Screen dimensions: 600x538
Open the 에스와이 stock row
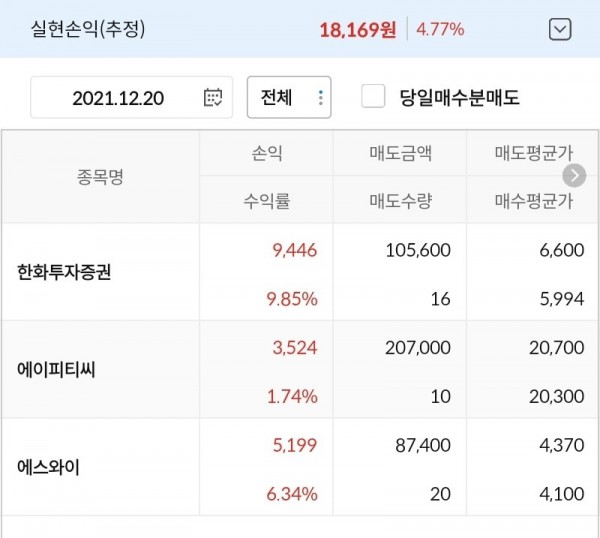pyautogui.click(x=51, y=466)
